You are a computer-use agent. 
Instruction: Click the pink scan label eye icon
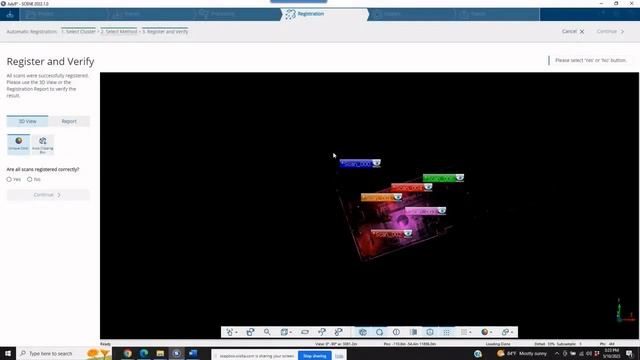click(x=442, y=211)
